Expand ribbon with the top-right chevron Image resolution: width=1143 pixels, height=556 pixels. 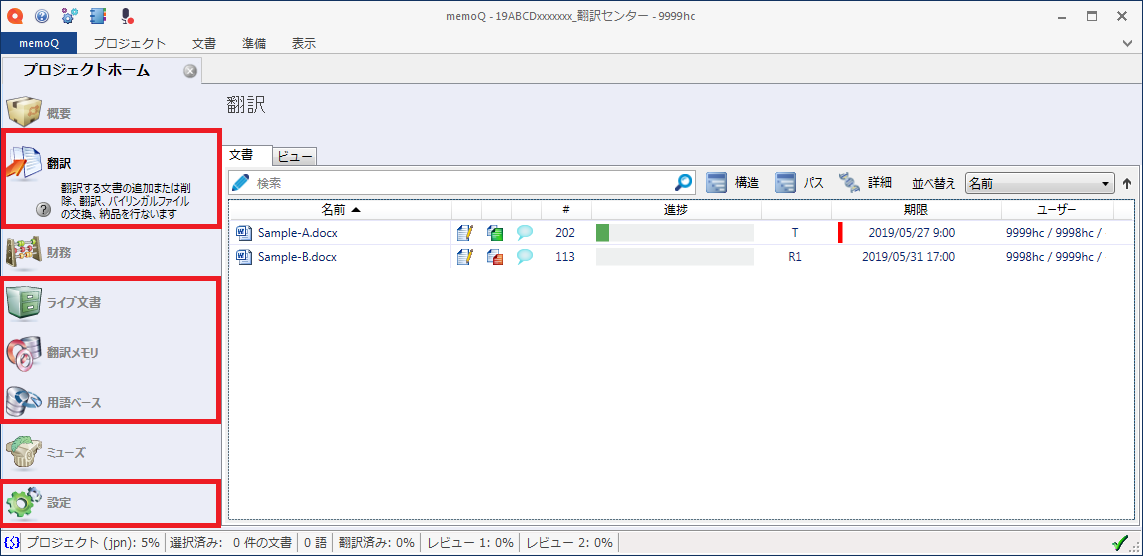tap(1127, 44)
